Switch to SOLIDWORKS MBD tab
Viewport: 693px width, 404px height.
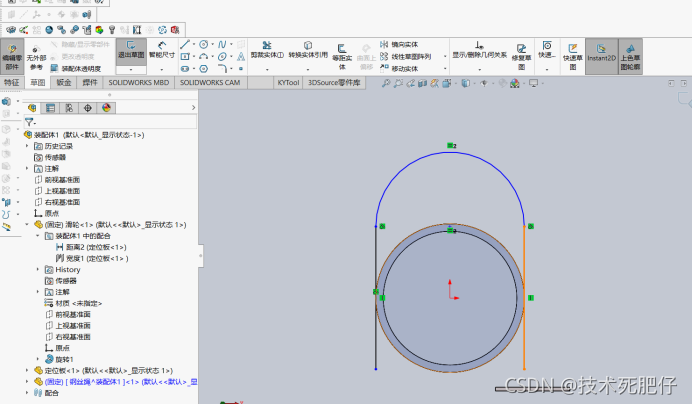click(x=139, y=83)
